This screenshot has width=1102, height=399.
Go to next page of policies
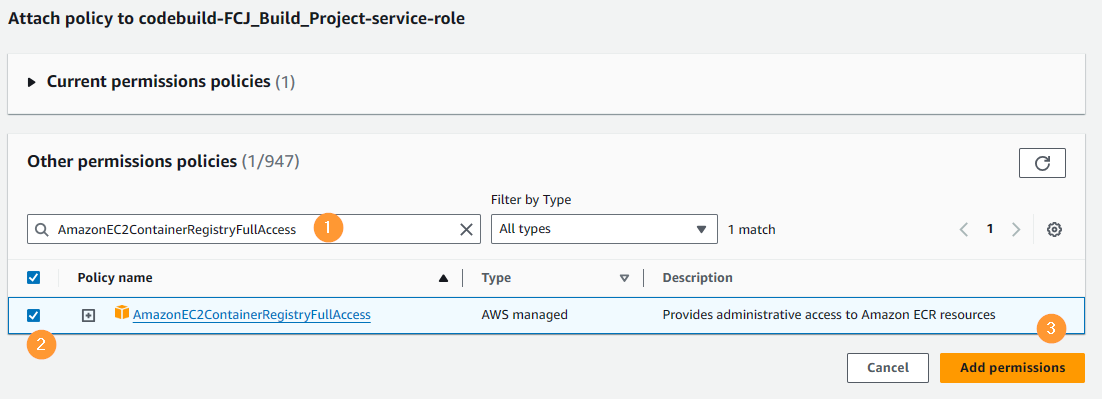click(1016, 229)
